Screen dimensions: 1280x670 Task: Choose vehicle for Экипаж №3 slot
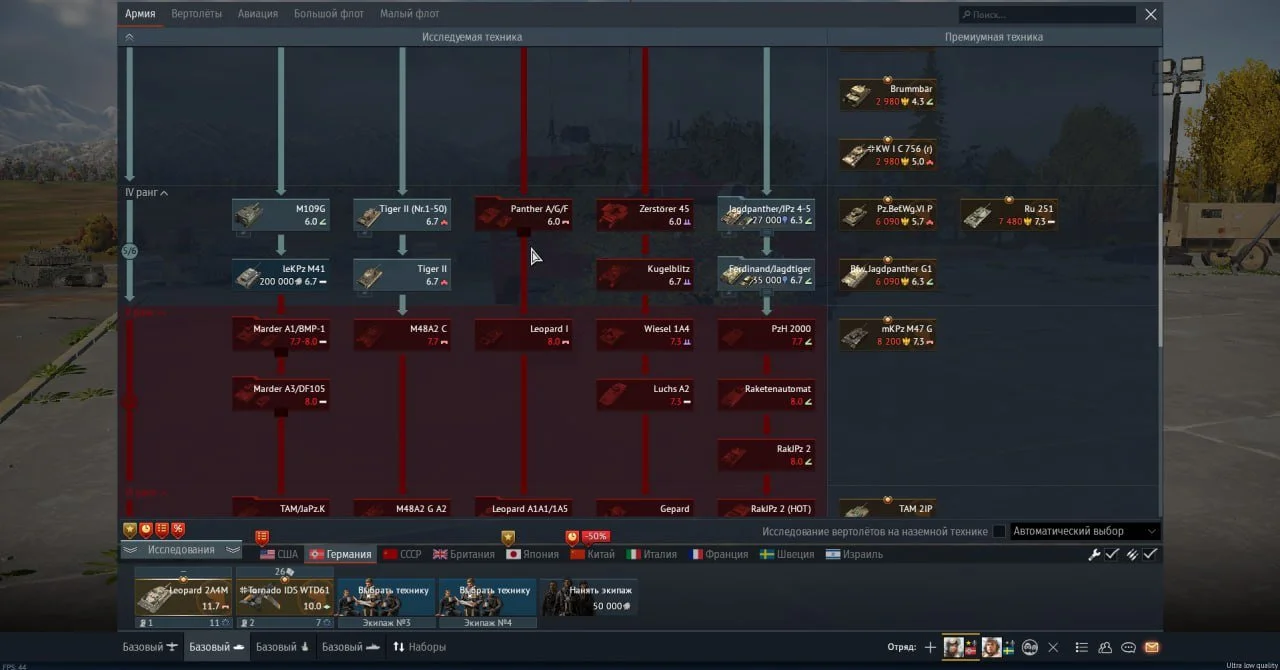tap(386, 597)
